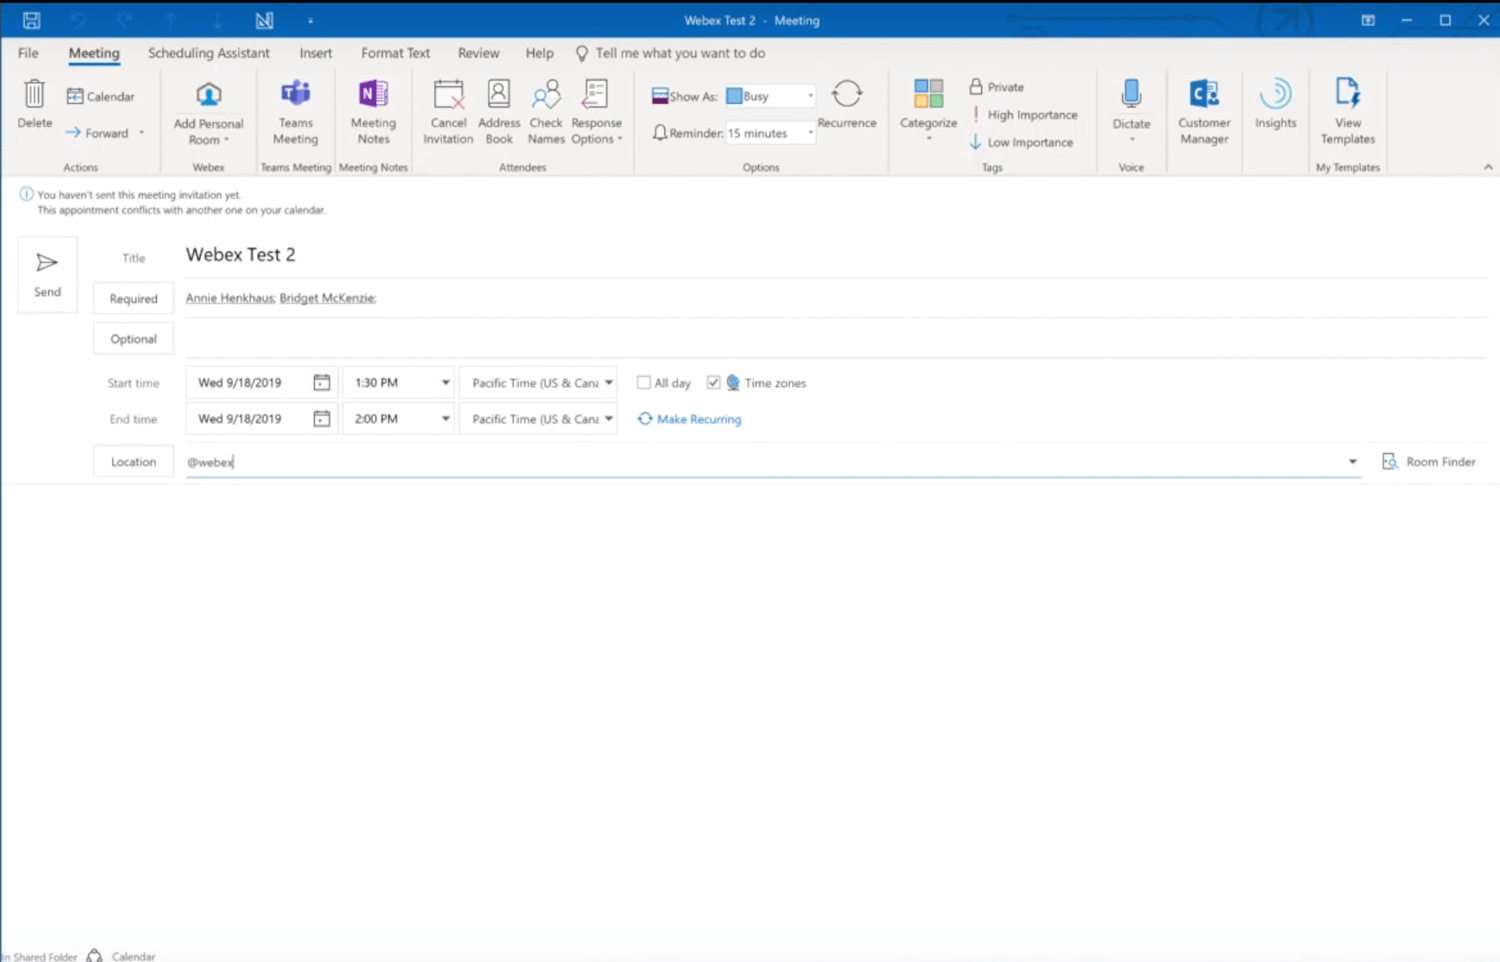The width and height of the screenshot is (1500, 962).
Task: Open the Show As dropdown
Action: pyautogui.click(x=808, y=95)
